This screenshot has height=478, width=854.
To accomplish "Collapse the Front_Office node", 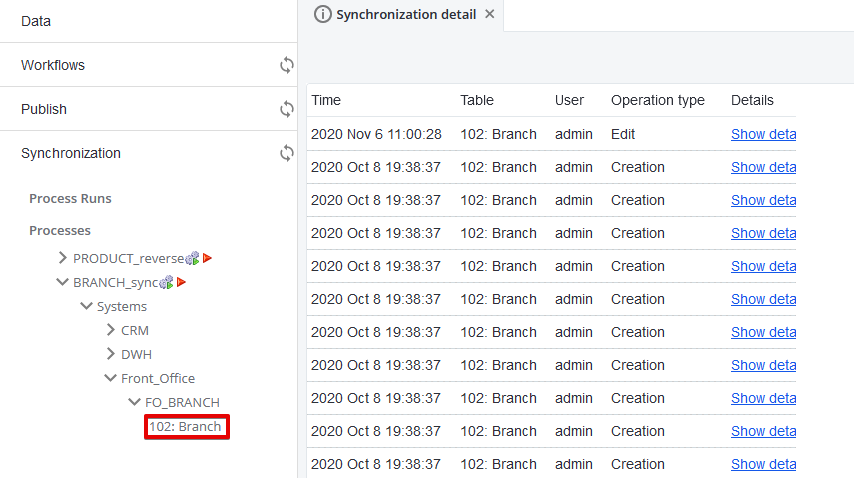I will tap(111, 378).
